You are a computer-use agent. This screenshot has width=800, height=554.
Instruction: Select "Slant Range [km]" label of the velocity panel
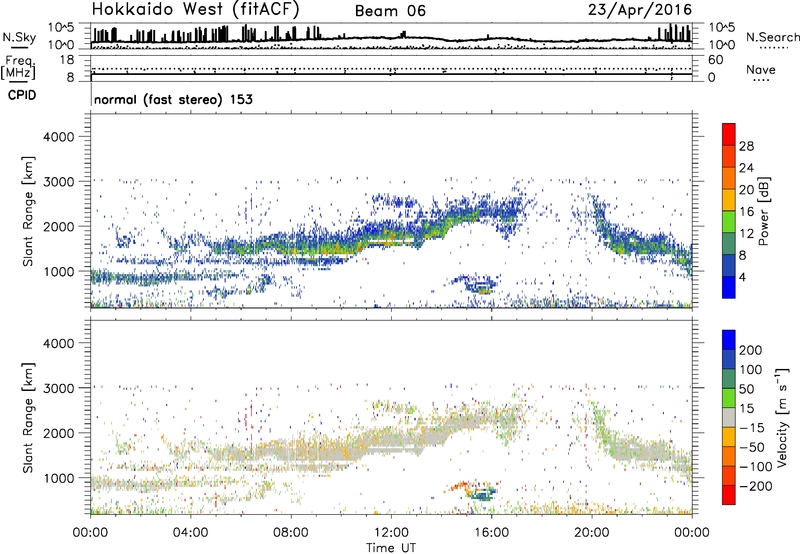[28, 418]
